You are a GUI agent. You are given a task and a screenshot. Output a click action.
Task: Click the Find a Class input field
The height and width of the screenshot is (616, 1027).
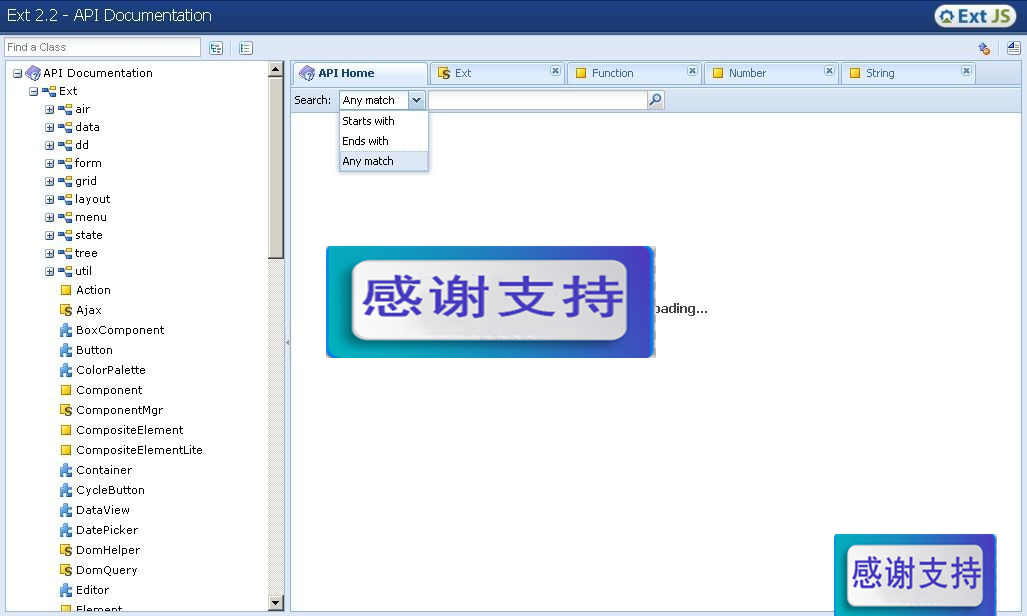tap(102, 47)
